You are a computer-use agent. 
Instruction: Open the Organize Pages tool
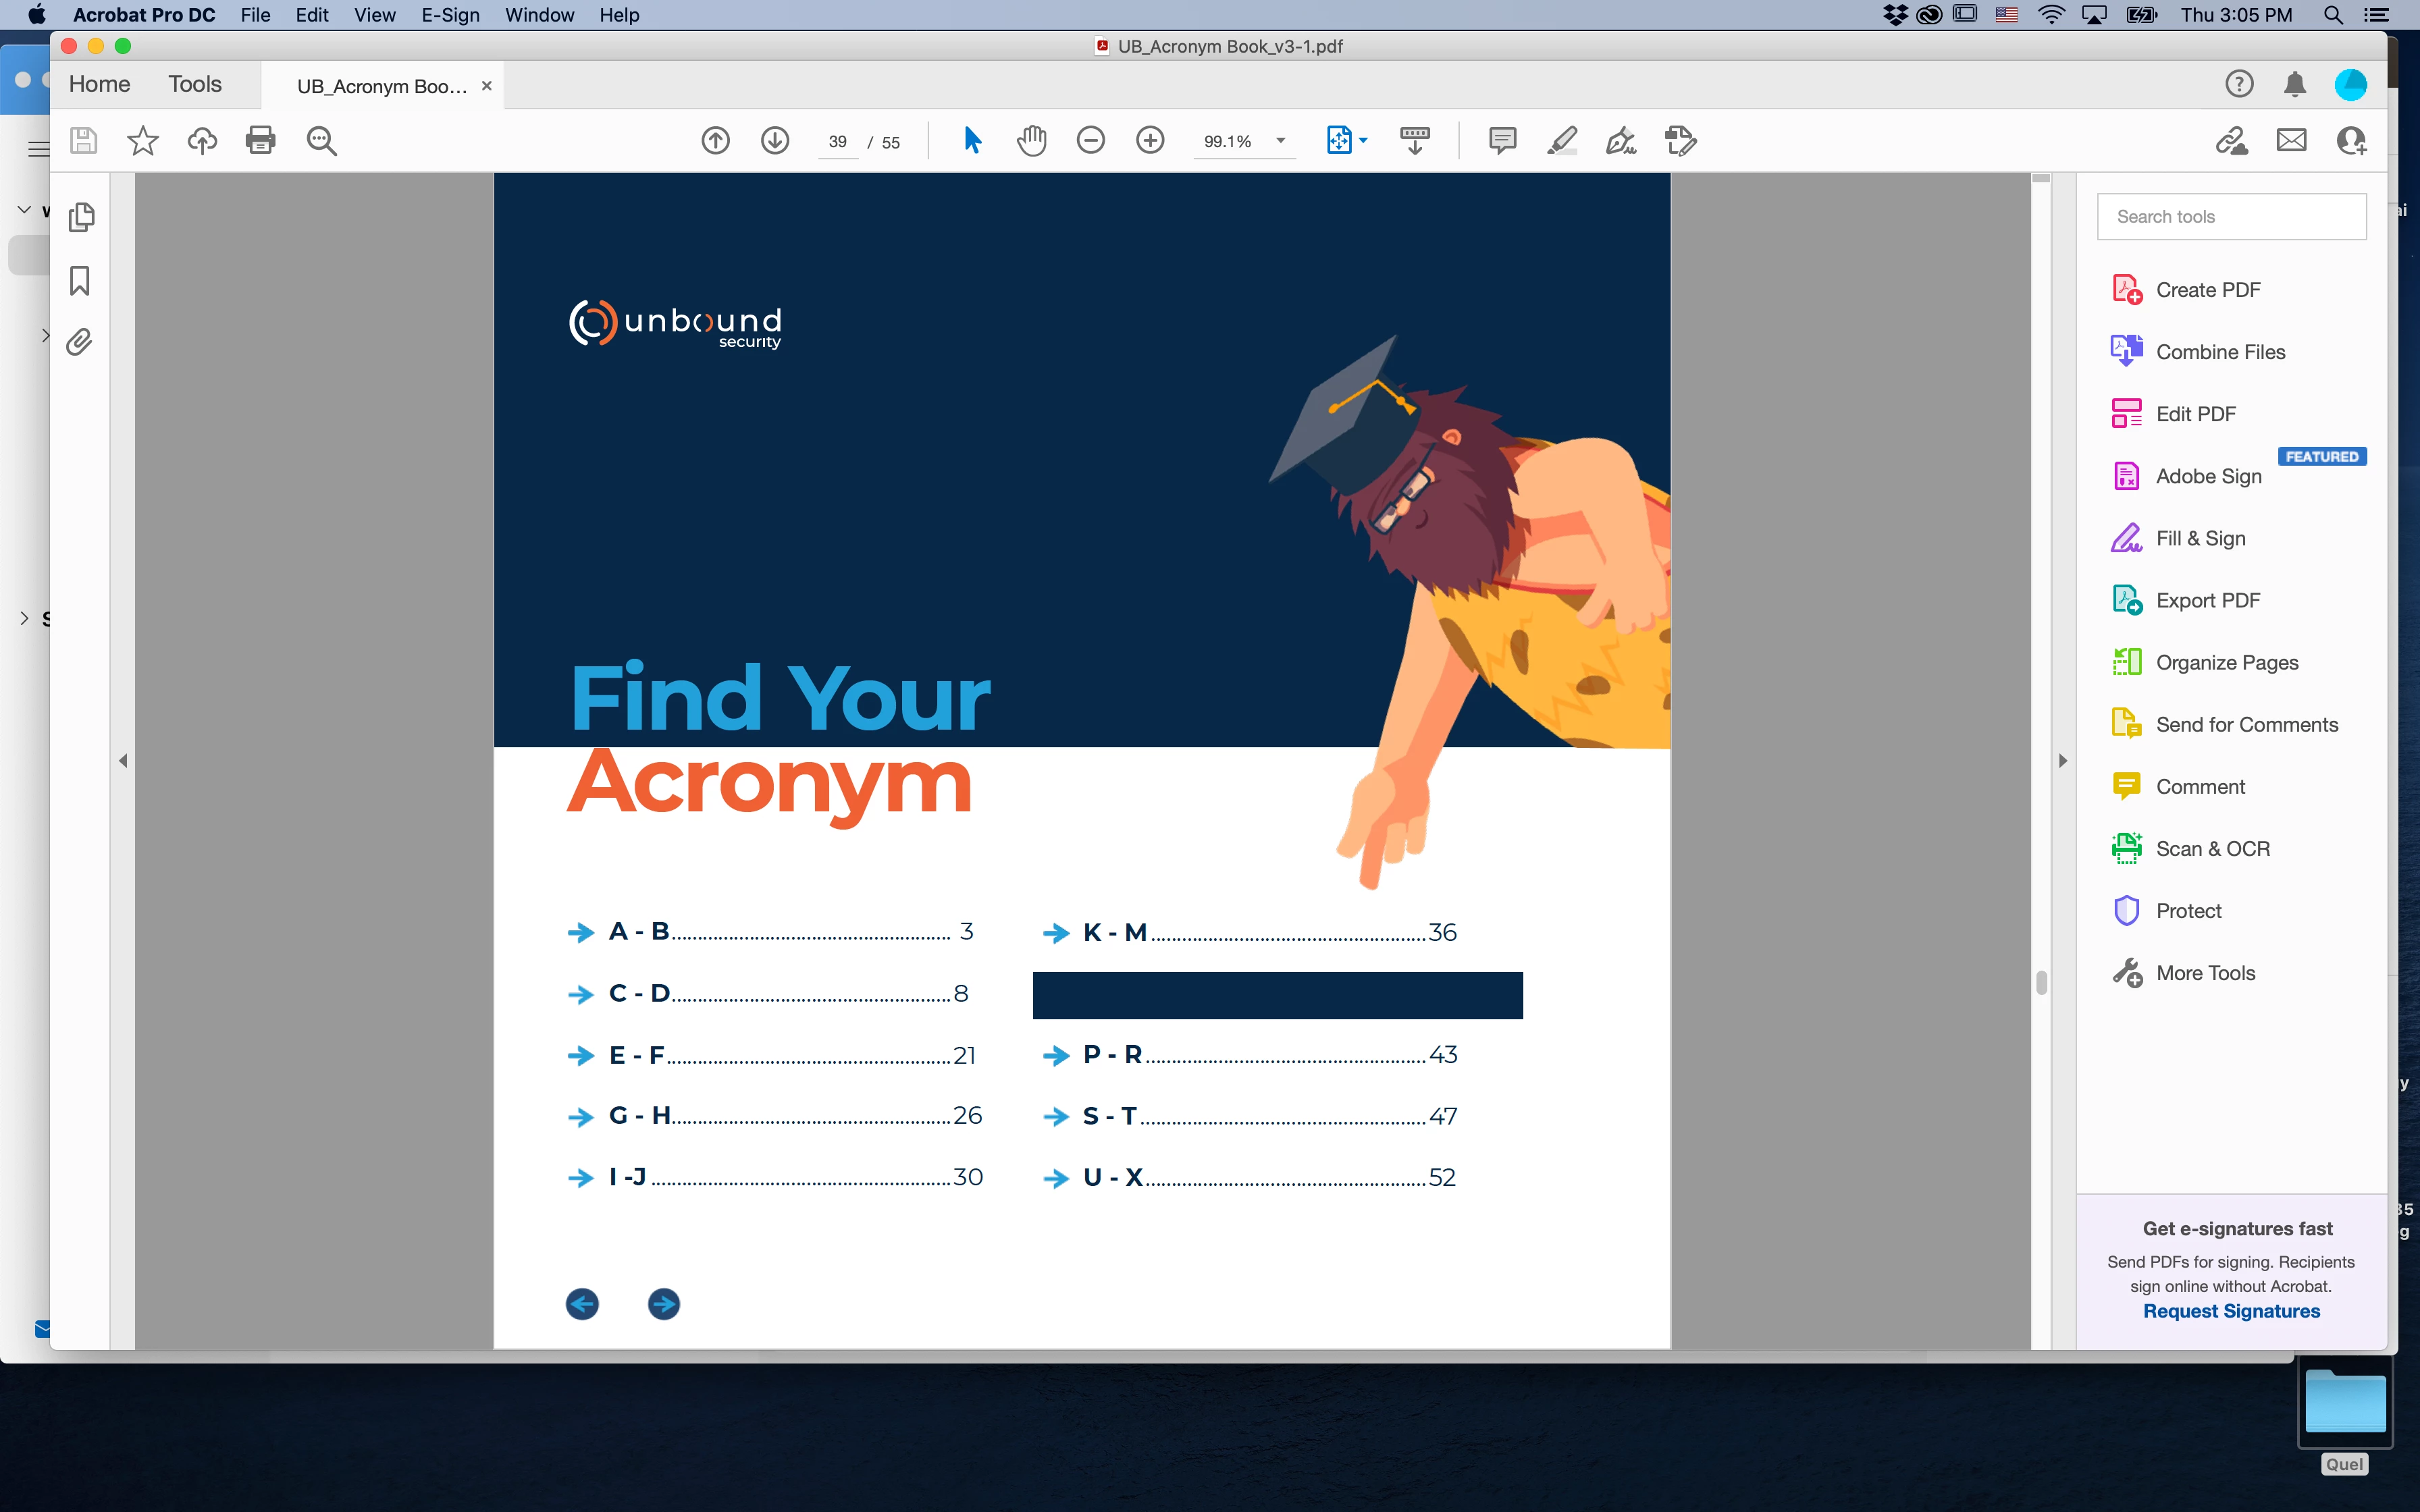(2226, 662)
